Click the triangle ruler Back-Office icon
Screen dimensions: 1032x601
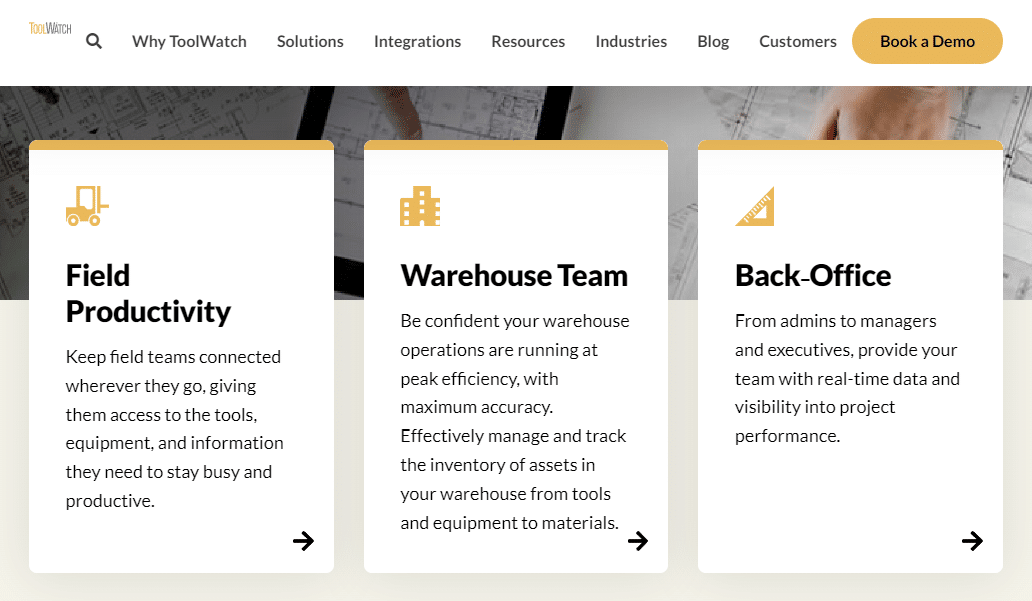click(754, 206)
